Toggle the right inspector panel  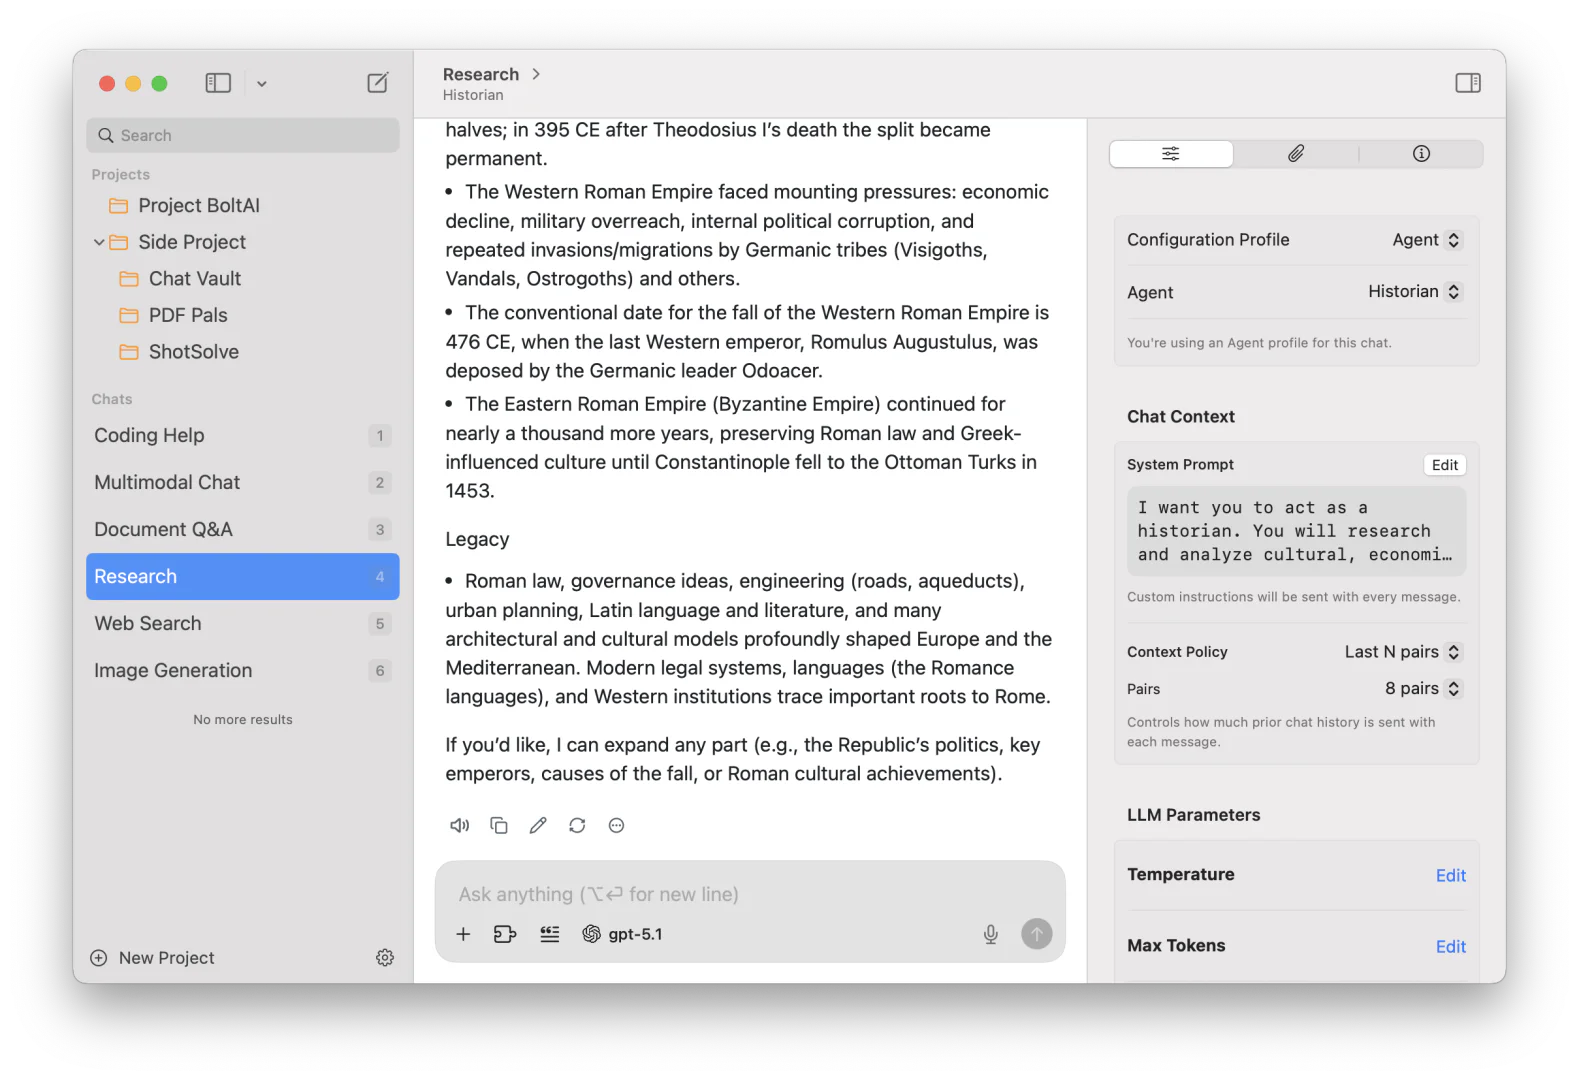(1467, 83)
